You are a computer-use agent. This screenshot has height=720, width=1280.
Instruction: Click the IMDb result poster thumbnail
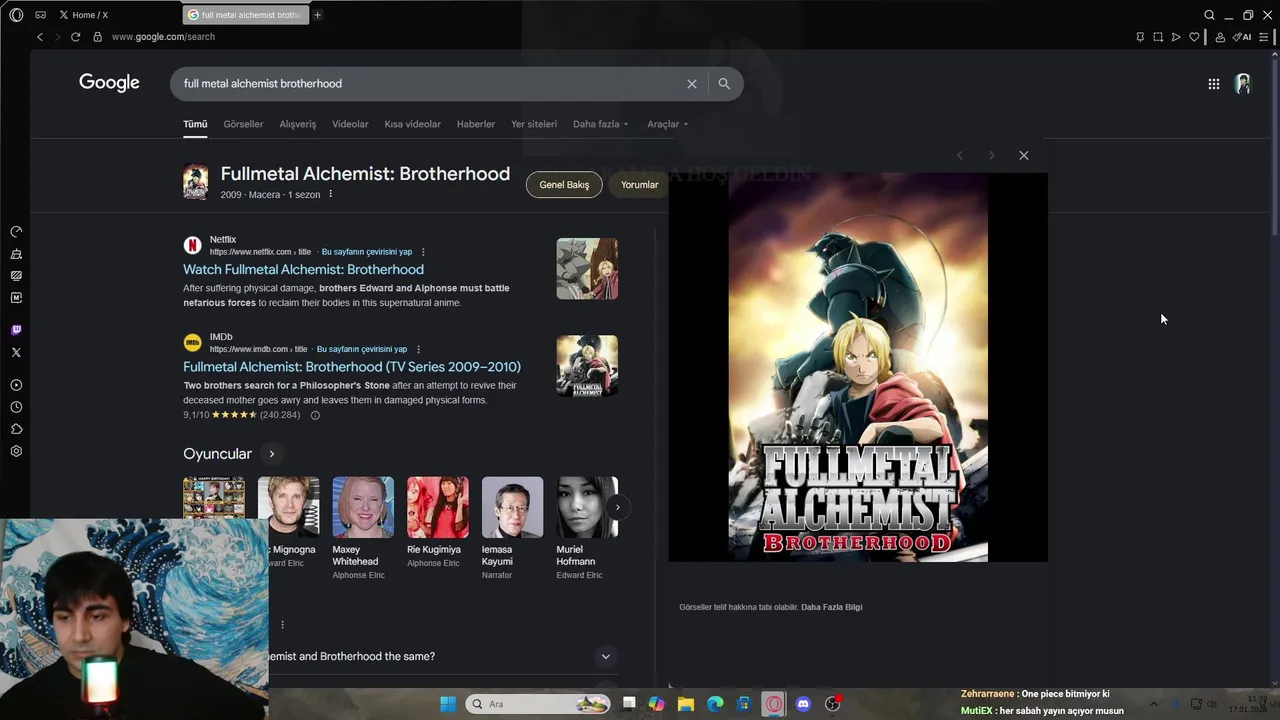pos(587,366)
